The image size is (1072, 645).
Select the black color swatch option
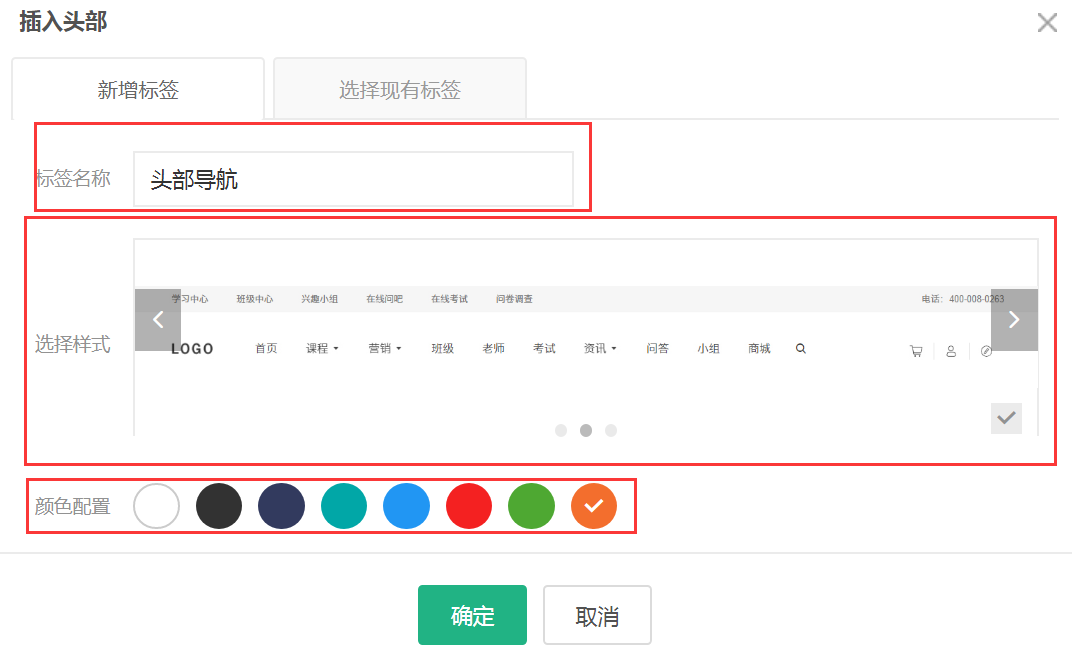click(x=219, y=506)
